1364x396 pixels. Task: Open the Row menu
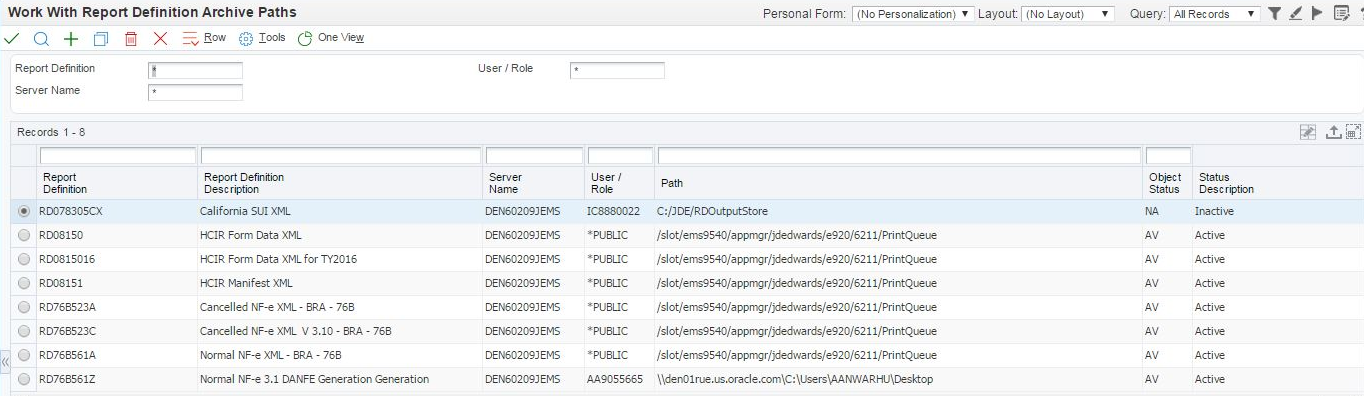[x=204, y=38]
